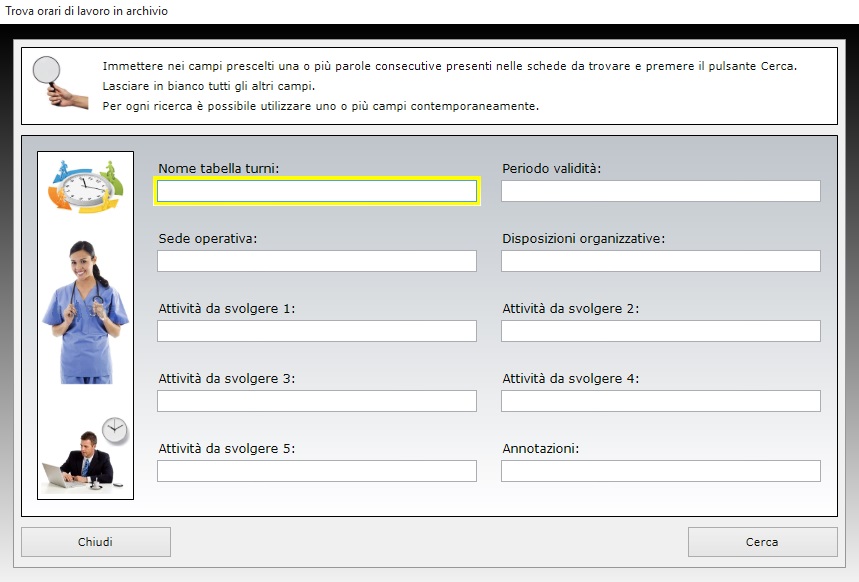Click the "Periodo validità:" label
Screen dimensions: 859x582
pyautogui.click(x=552, y=169)
